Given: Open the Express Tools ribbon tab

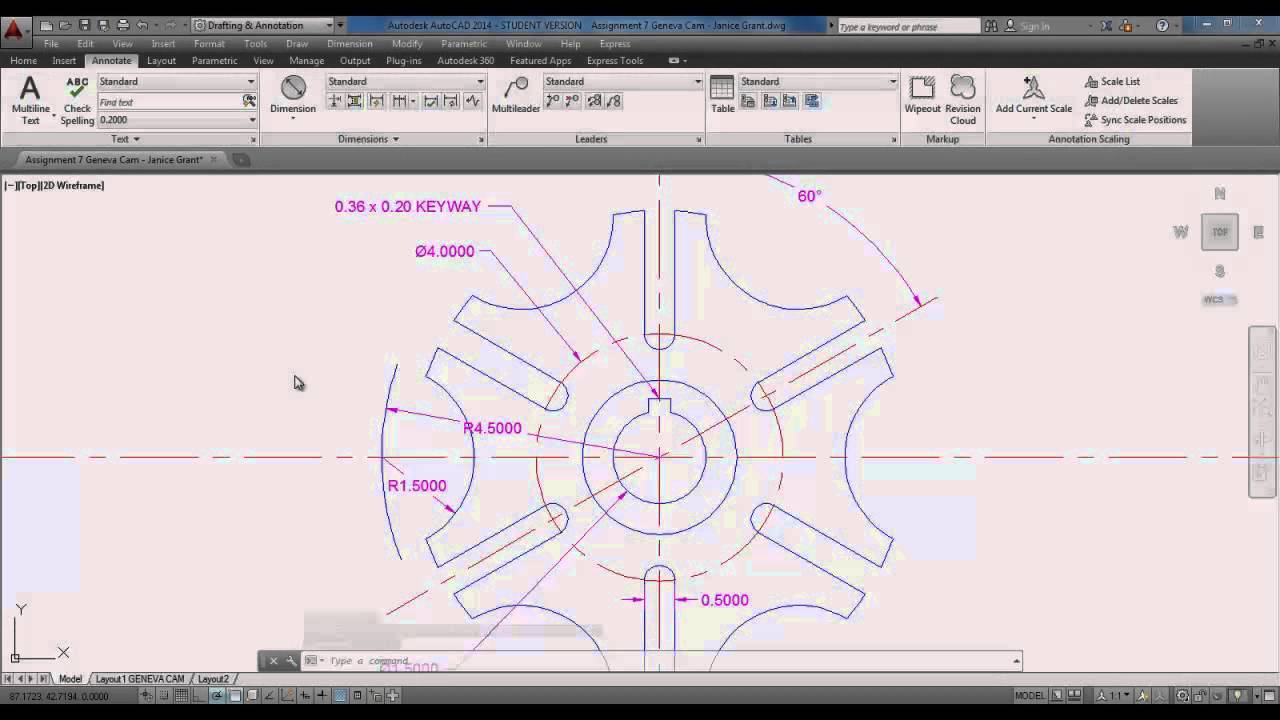Looking at the screenshot, I should 615,61.
